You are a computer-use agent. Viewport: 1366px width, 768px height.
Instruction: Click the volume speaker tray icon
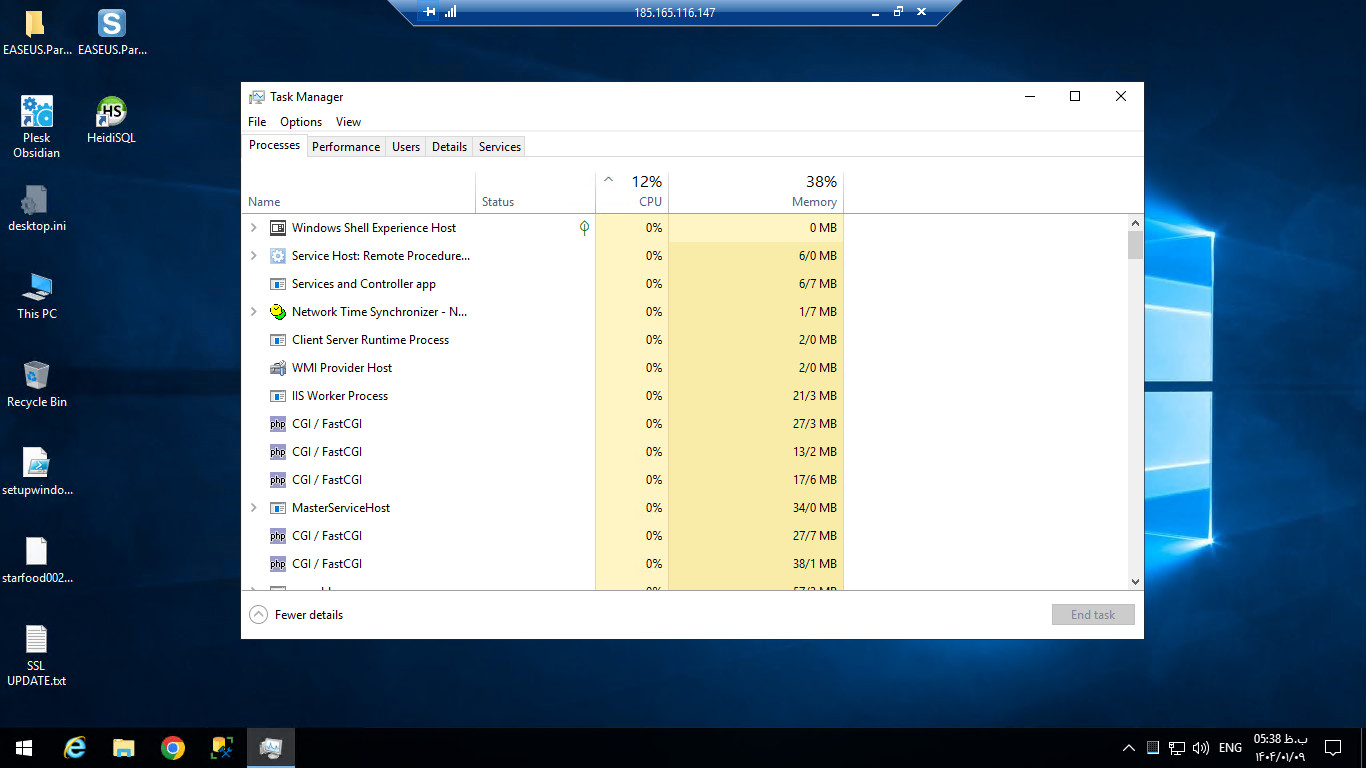pos(1201,748)
